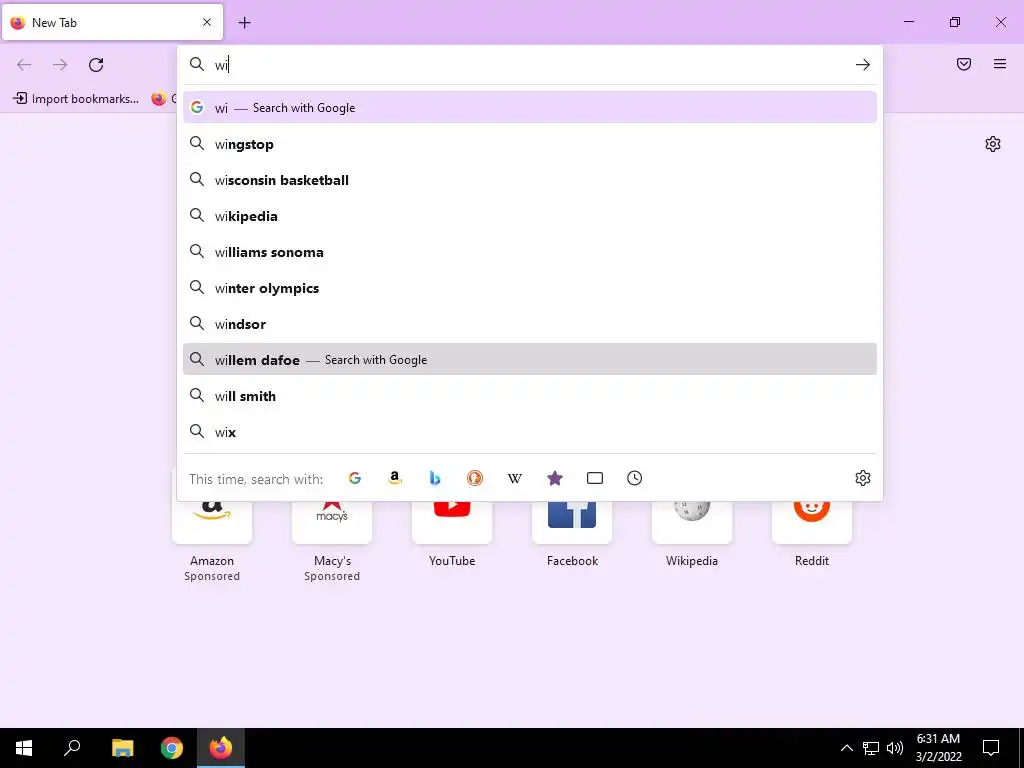Open network status tray icon
The width and height of the screenshot is (1024, 768).
(871, 748)
